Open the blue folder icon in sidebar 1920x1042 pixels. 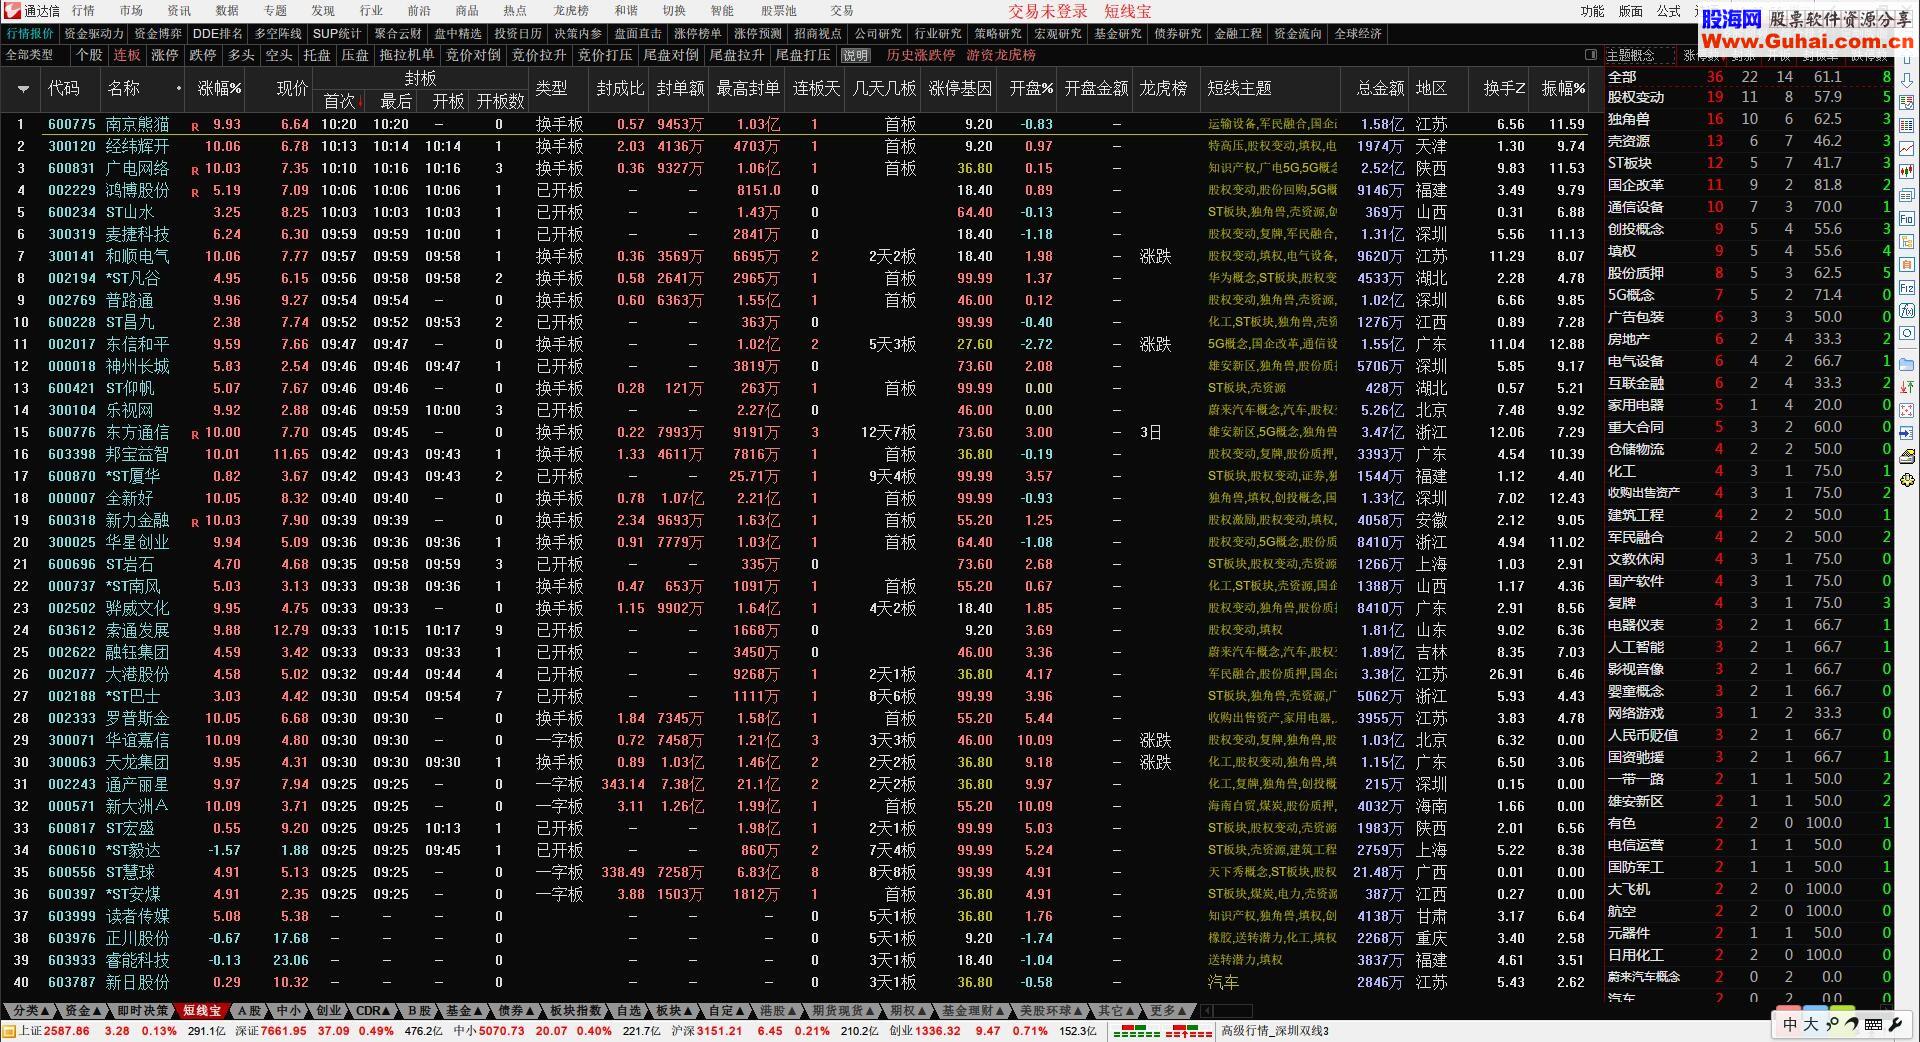(1907, 364)
